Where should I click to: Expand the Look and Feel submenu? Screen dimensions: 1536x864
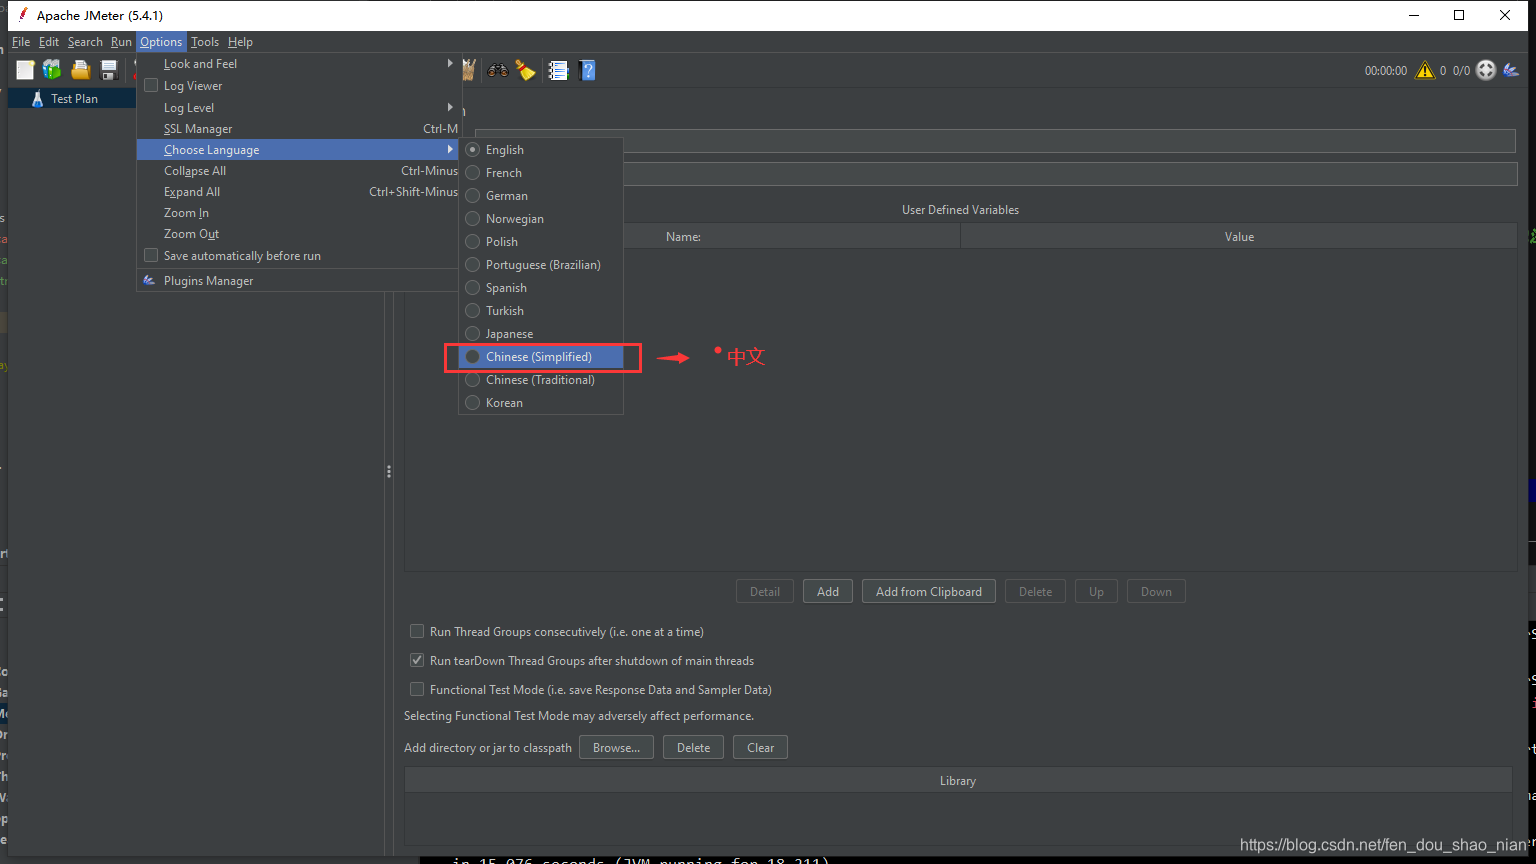(298, 64)
